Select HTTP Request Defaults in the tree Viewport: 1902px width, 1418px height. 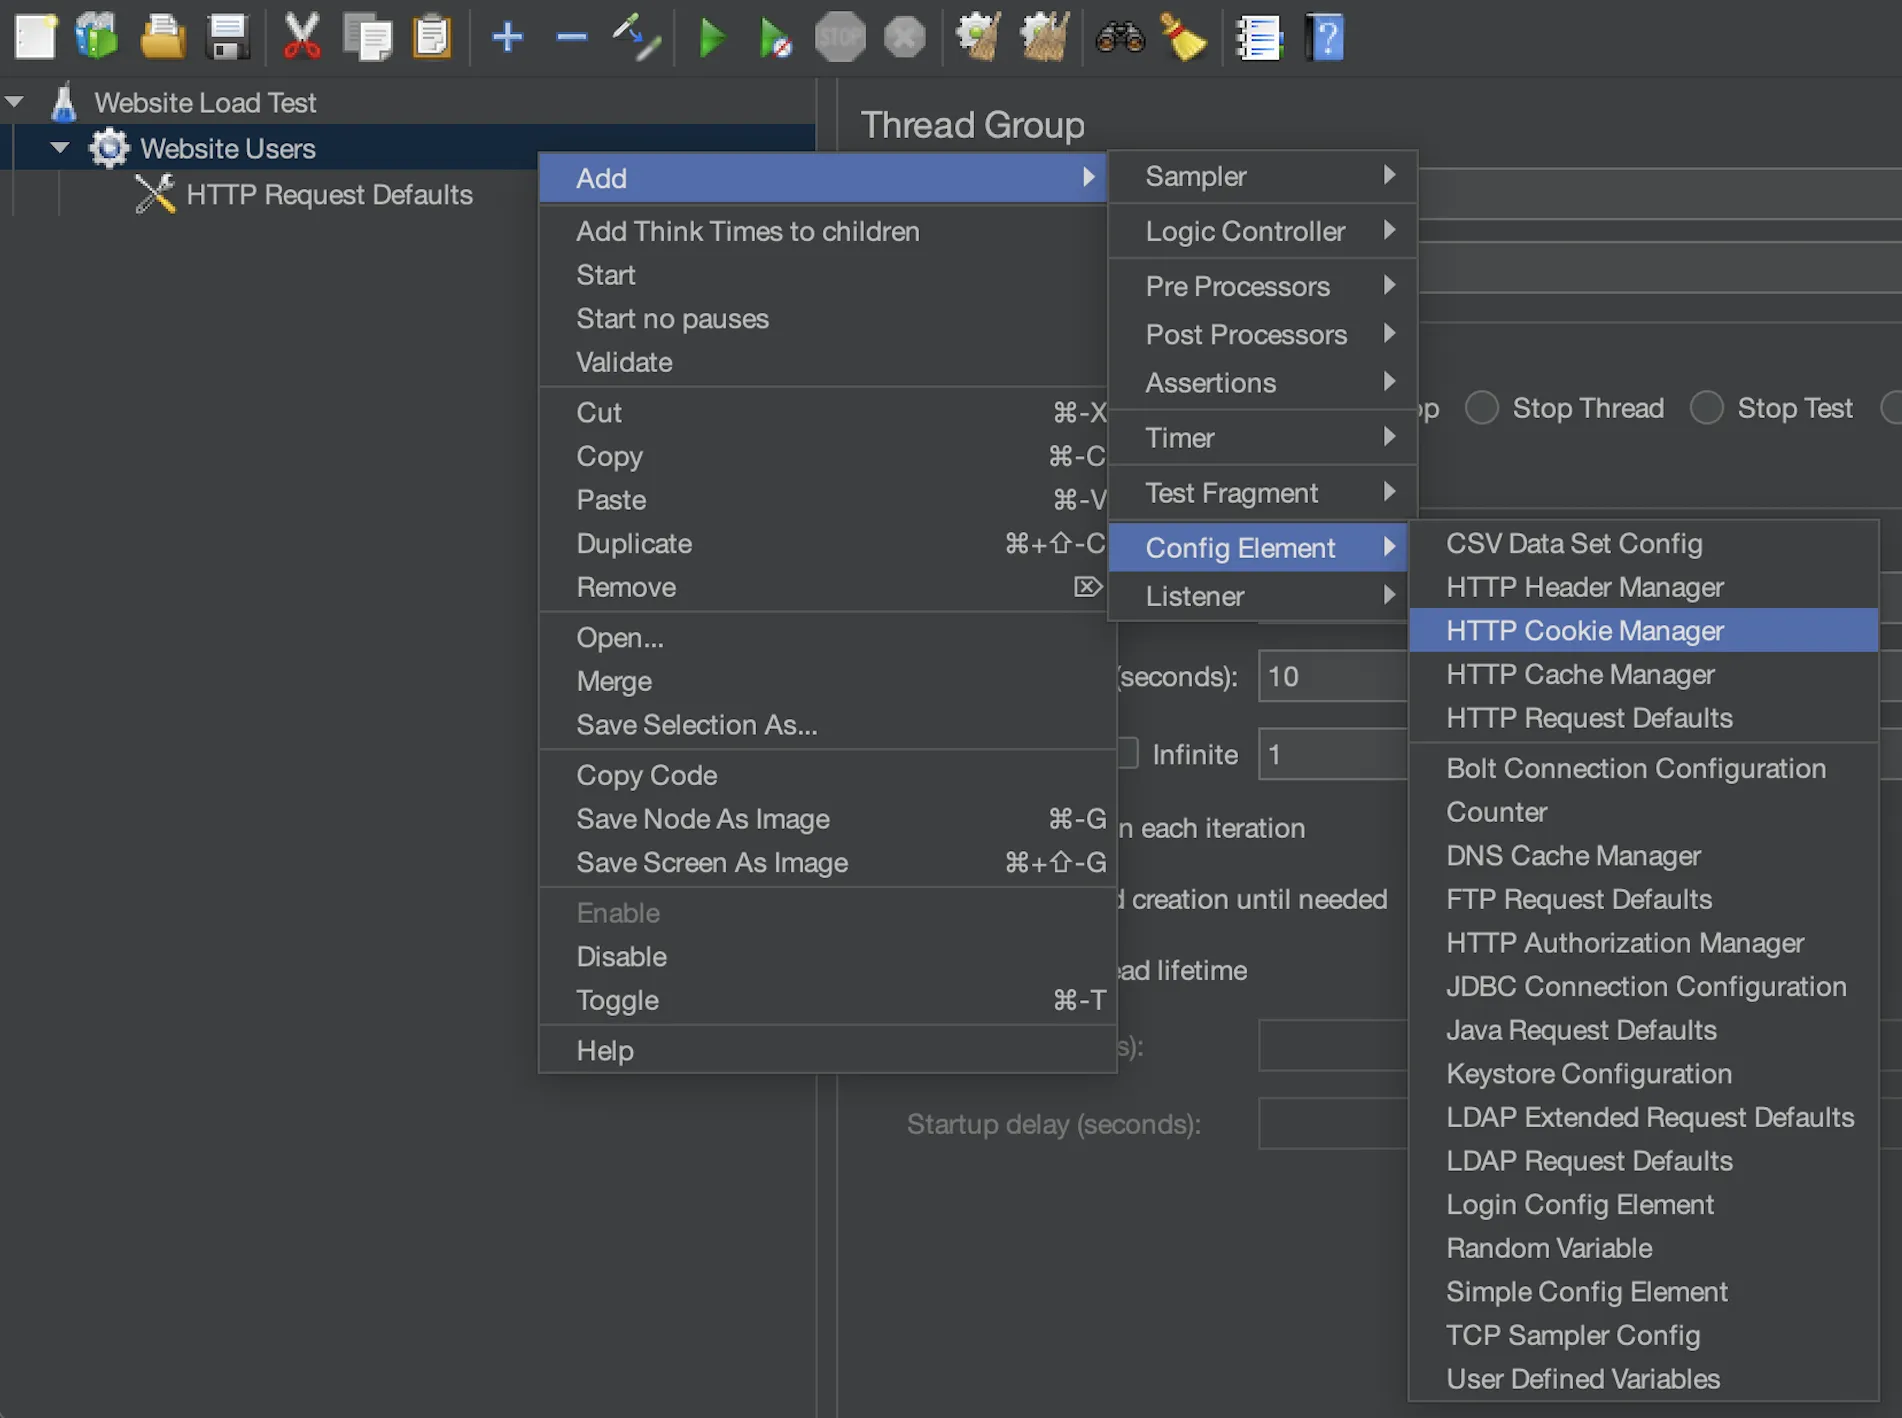pos(328,194)
